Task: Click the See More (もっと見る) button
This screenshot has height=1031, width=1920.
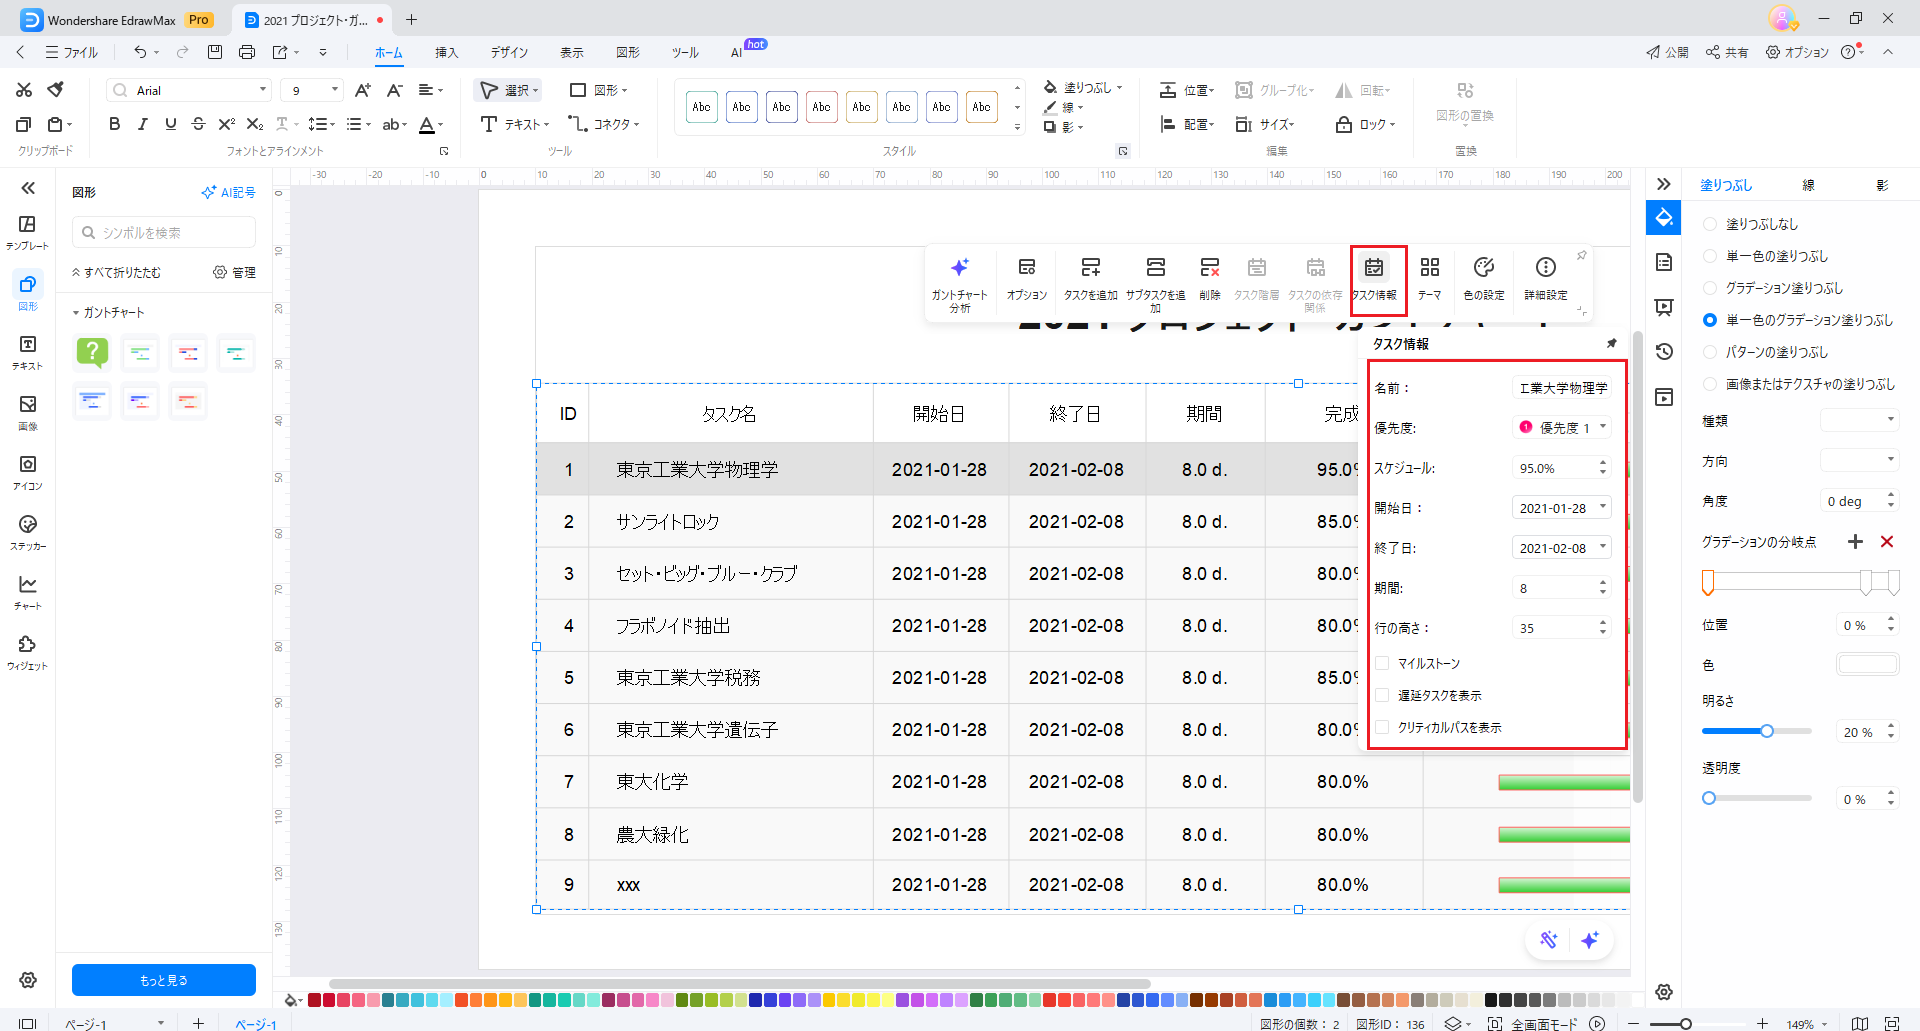Action: click(x=164, y=980)
